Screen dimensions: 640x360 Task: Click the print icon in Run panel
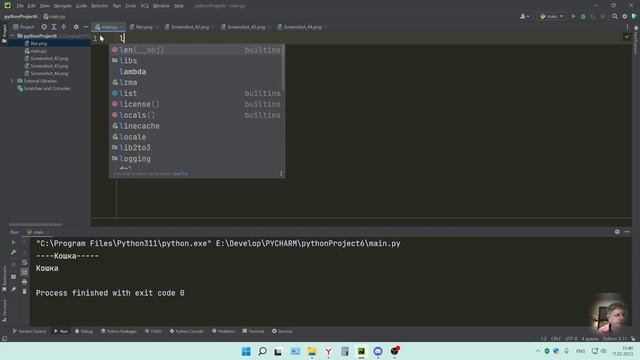pos(24,282)
